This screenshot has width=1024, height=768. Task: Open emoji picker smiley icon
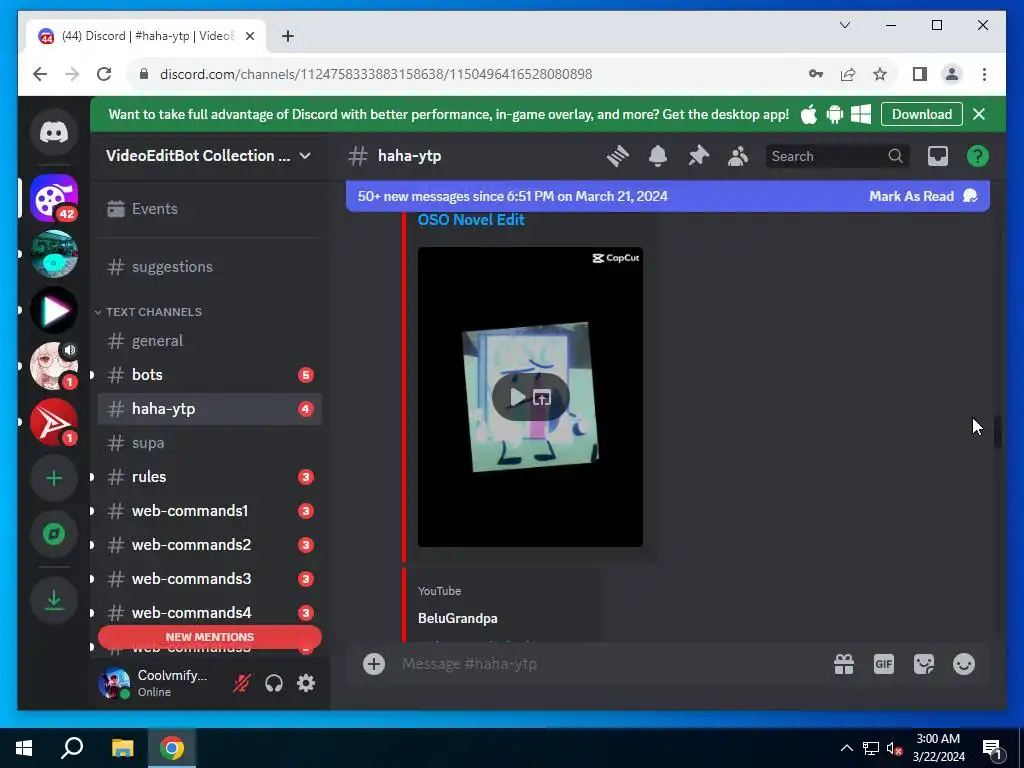point(964,664)
